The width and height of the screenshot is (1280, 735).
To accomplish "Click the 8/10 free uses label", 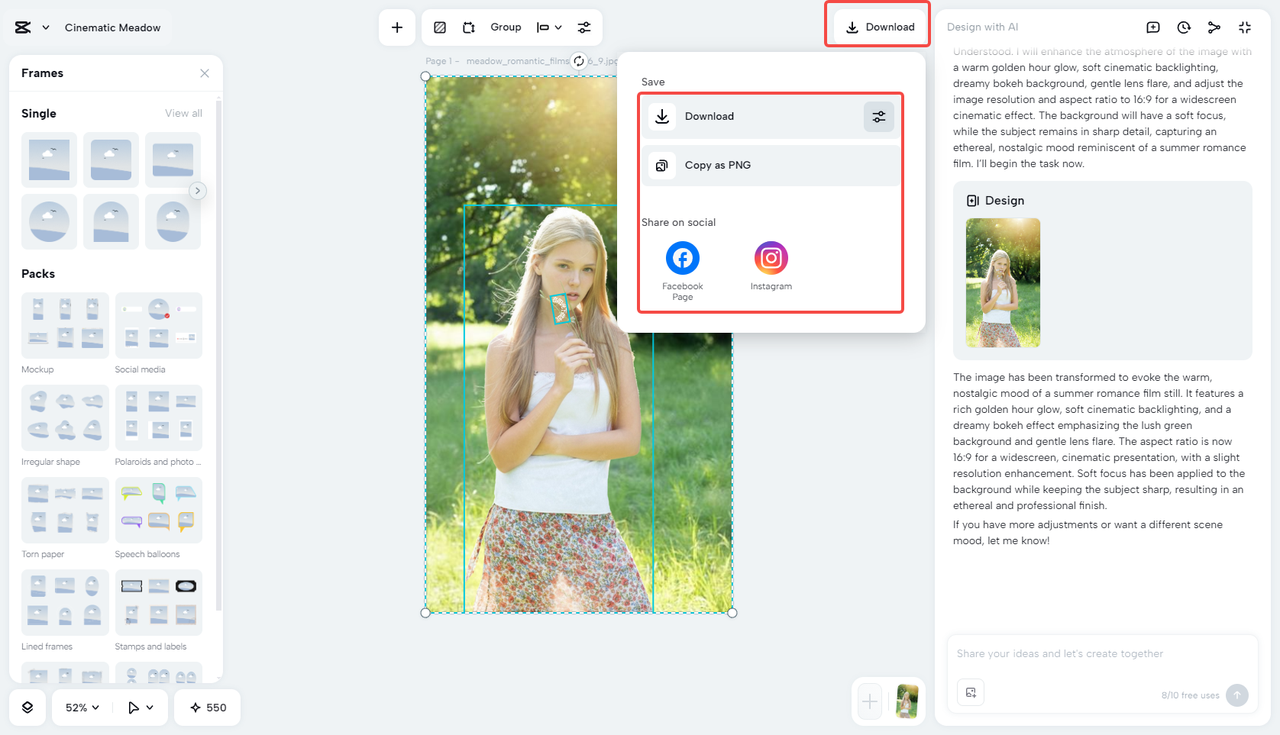I will coord(1190,695).
